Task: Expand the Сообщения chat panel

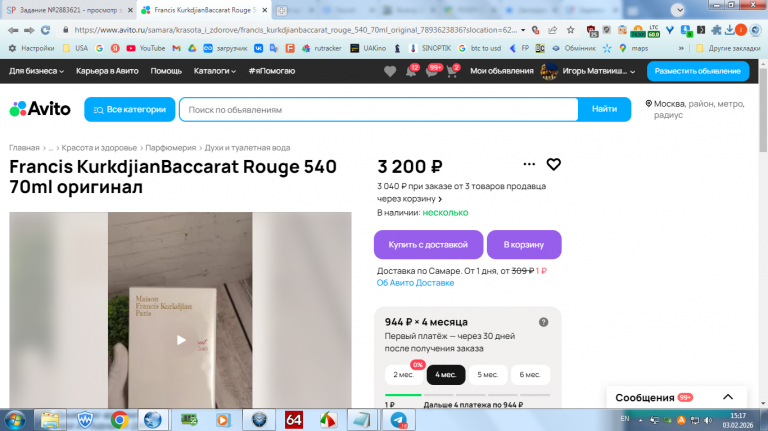Action: (x=728, y=397)
